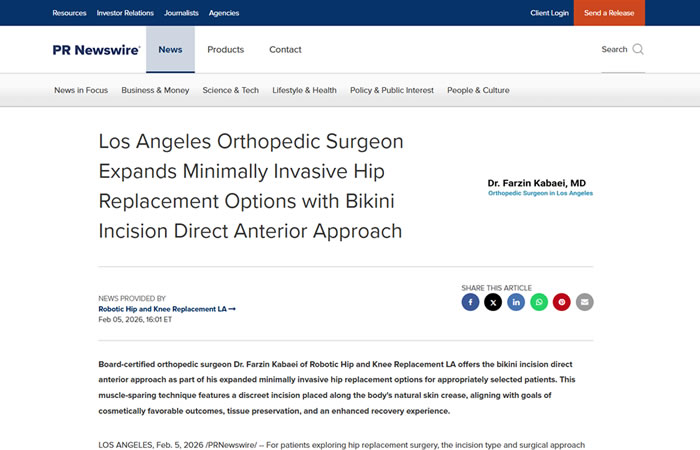The height and width of the screenshot is (450, 700).
Task: Share the article on X
Action: pos(493,302)
